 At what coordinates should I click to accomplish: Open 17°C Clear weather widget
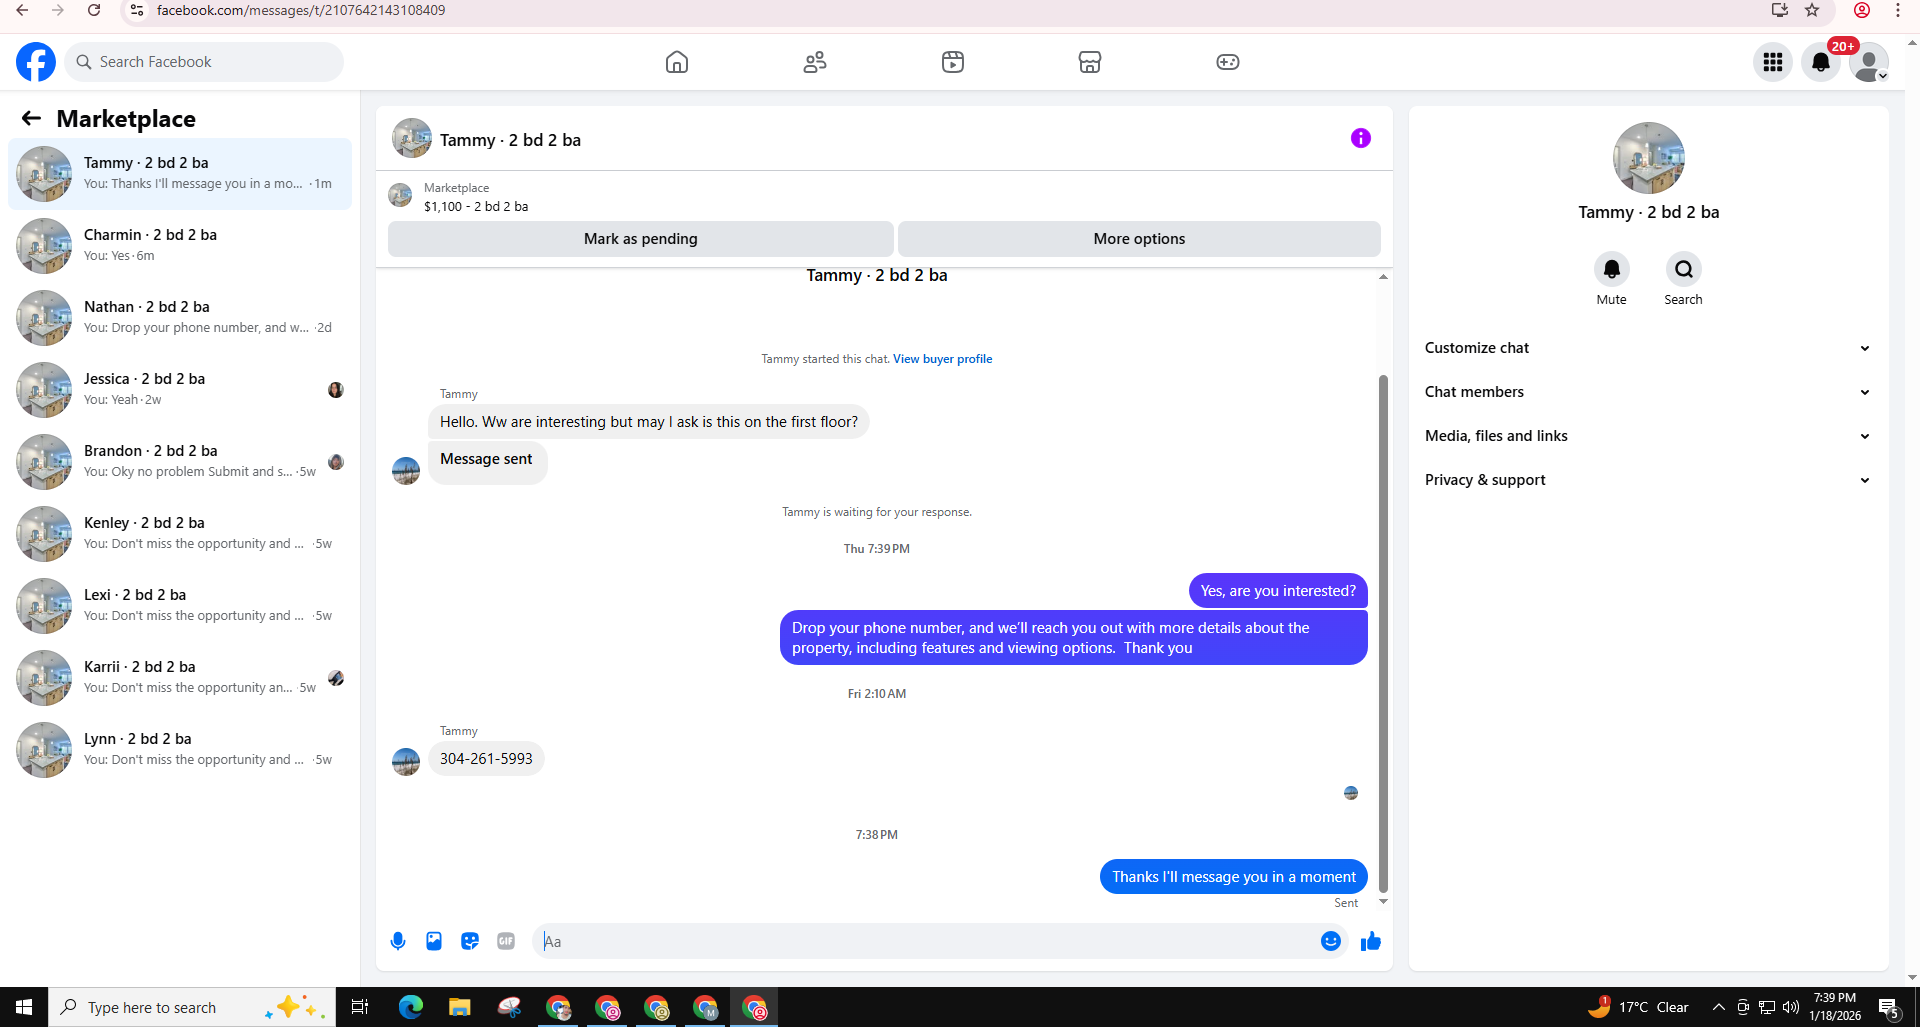pos(1638,1007)
